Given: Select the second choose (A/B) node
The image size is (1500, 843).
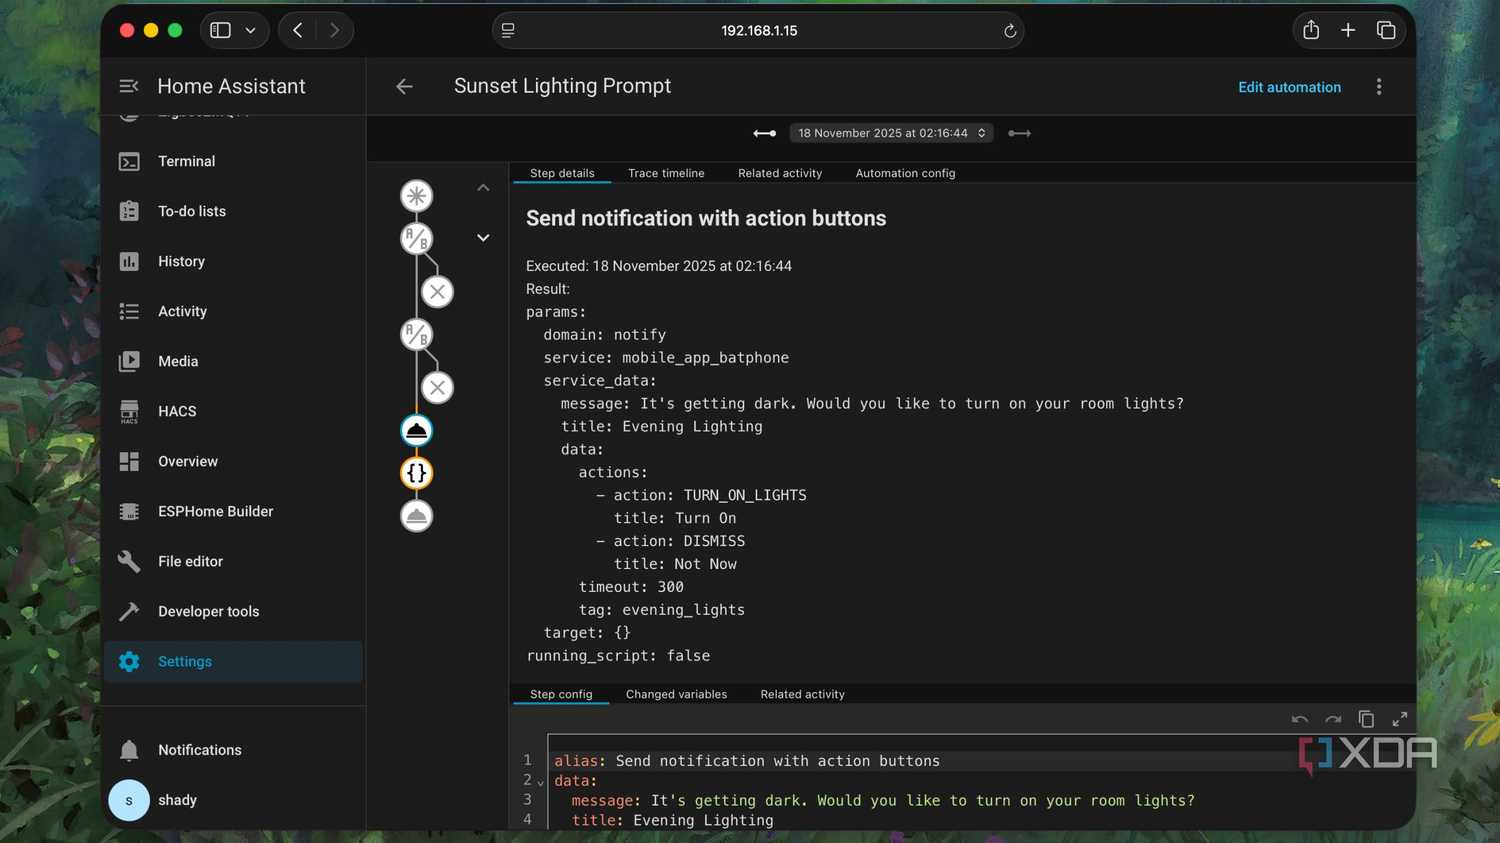Looking at the screenshot, I should point(417,335).
